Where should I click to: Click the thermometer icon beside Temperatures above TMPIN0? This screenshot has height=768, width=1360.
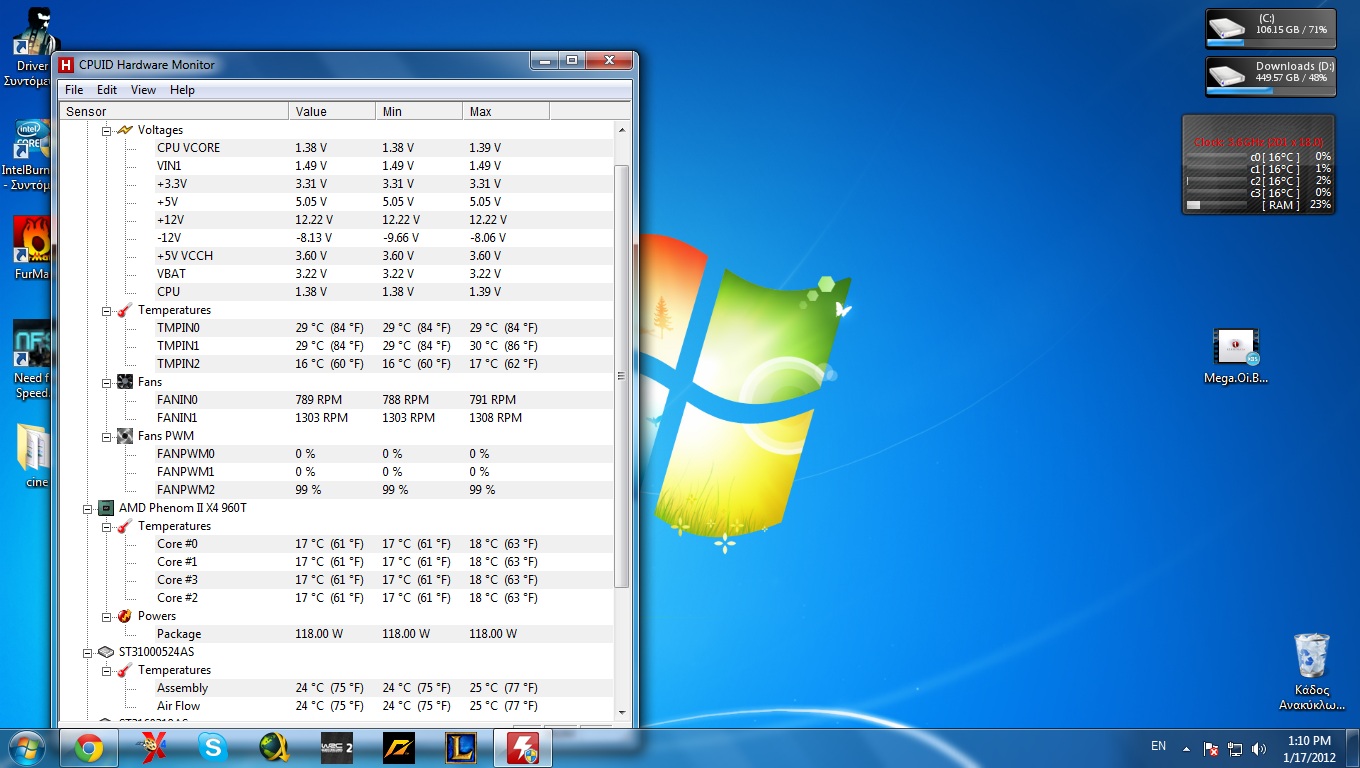coord(125,310)
